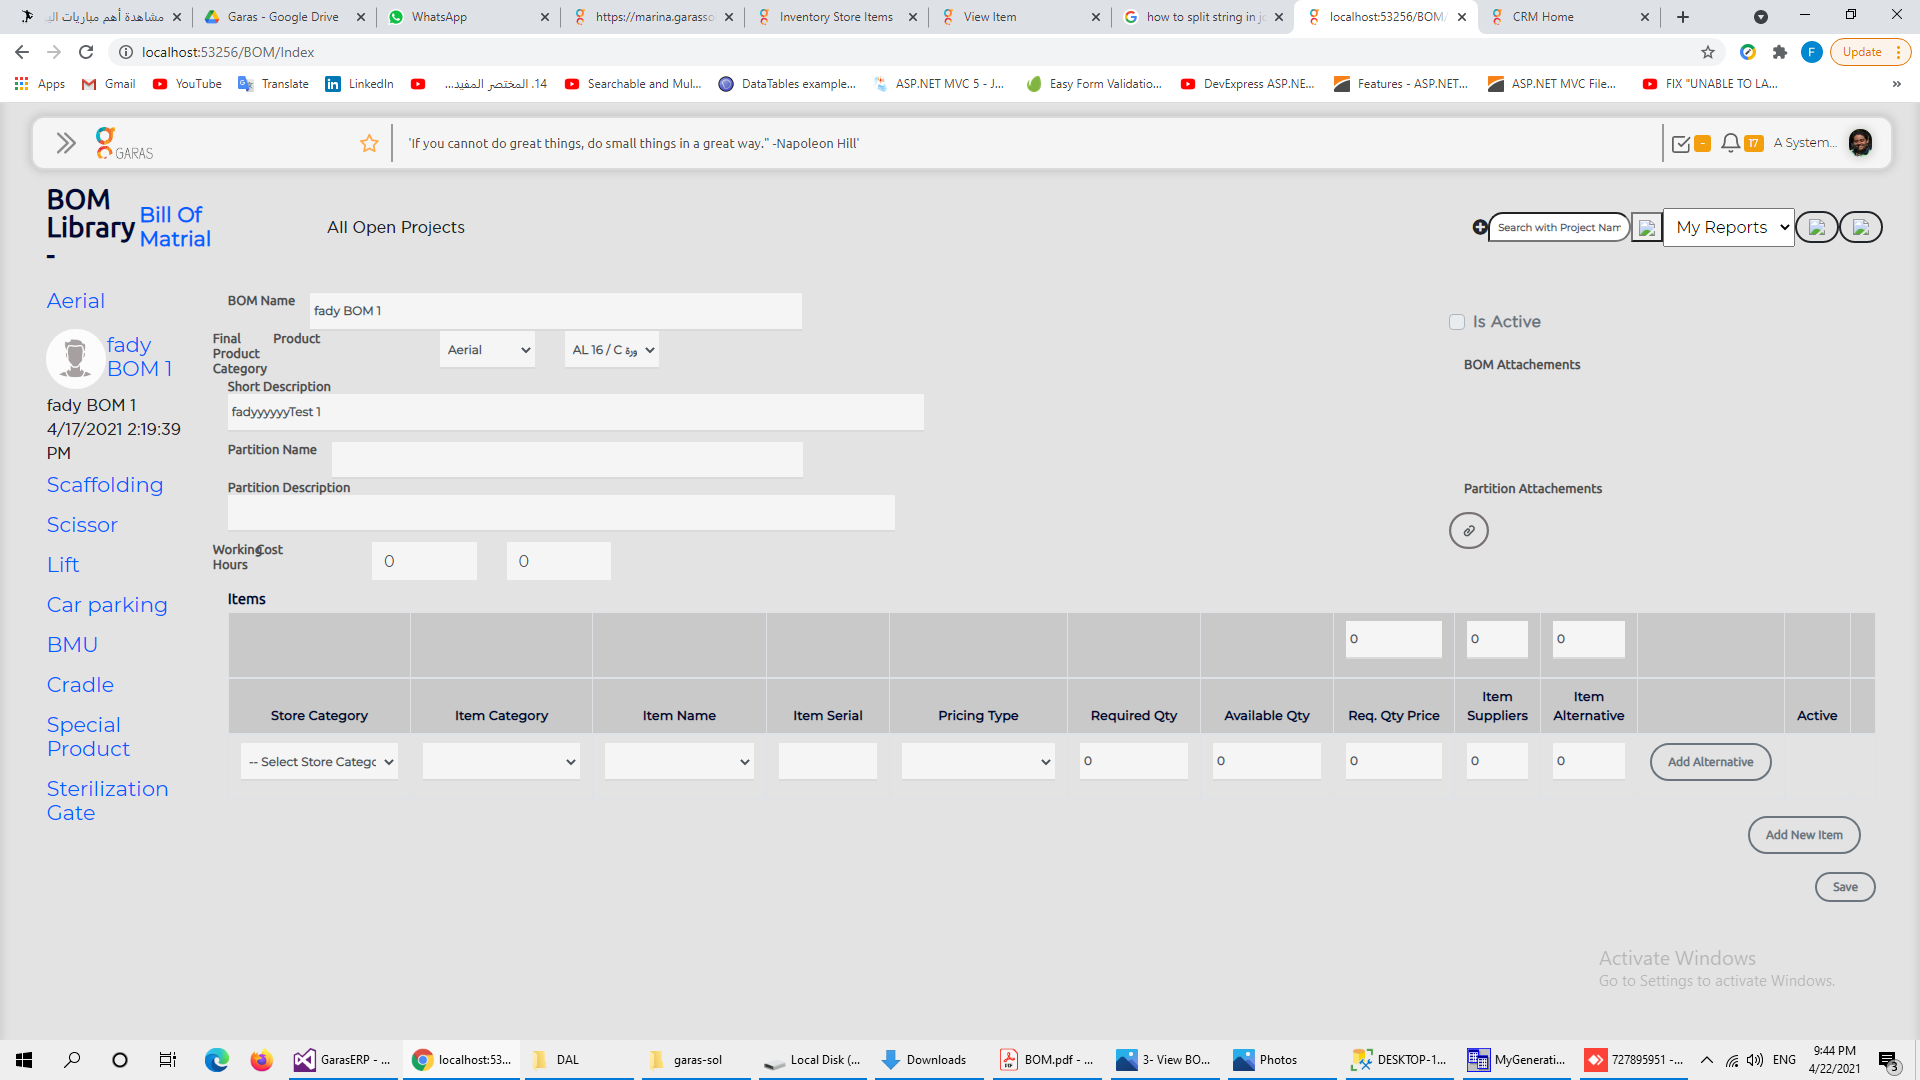Click the Add Alternative button

tap(1709, 762)
